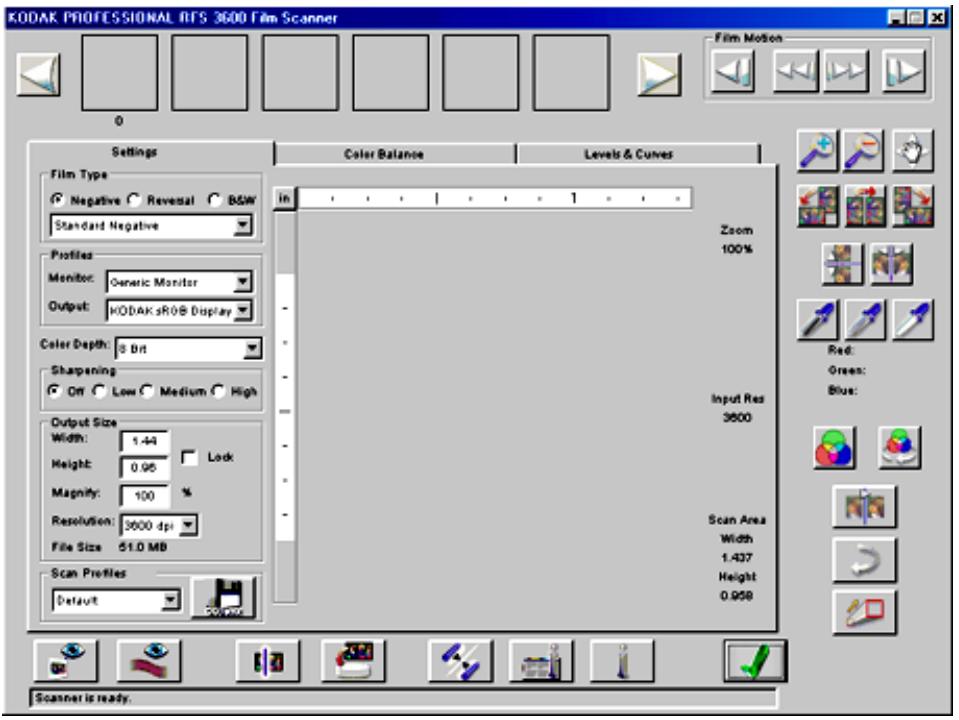
Task: Click the Width input field
Action: pyautogui.click(x=145, y=441)
